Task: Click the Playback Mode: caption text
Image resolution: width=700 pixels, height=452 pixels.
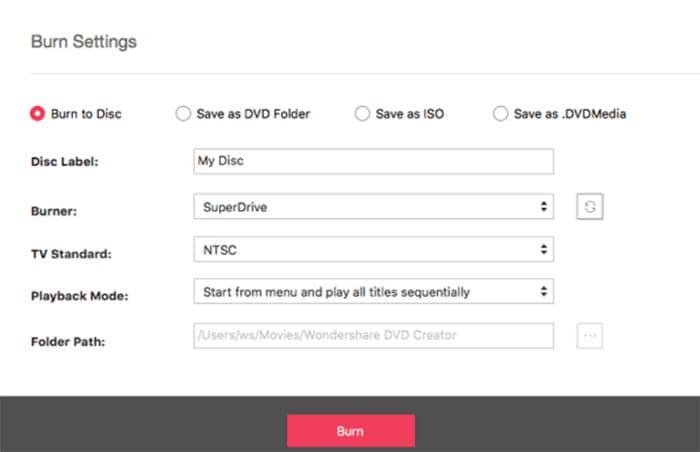Action: click(x=79, y=296)
